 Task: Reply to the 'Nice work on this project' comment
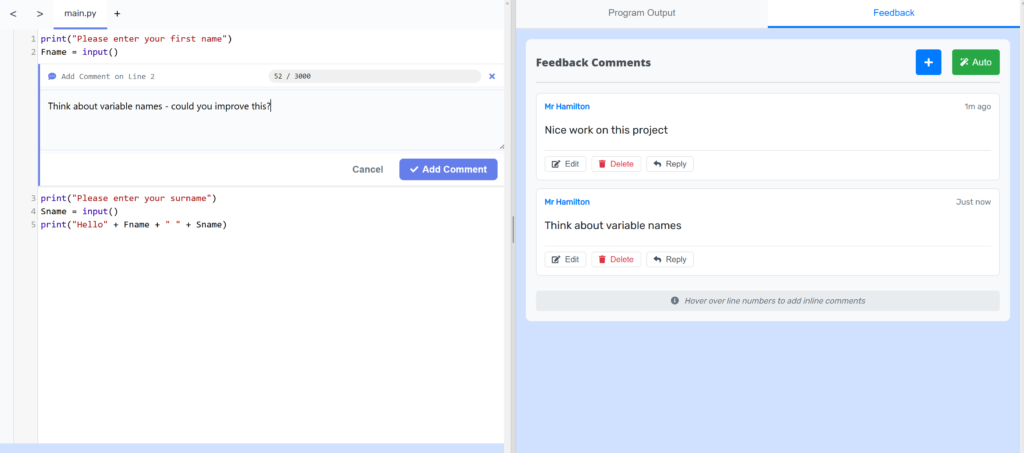tap(669, 164)
